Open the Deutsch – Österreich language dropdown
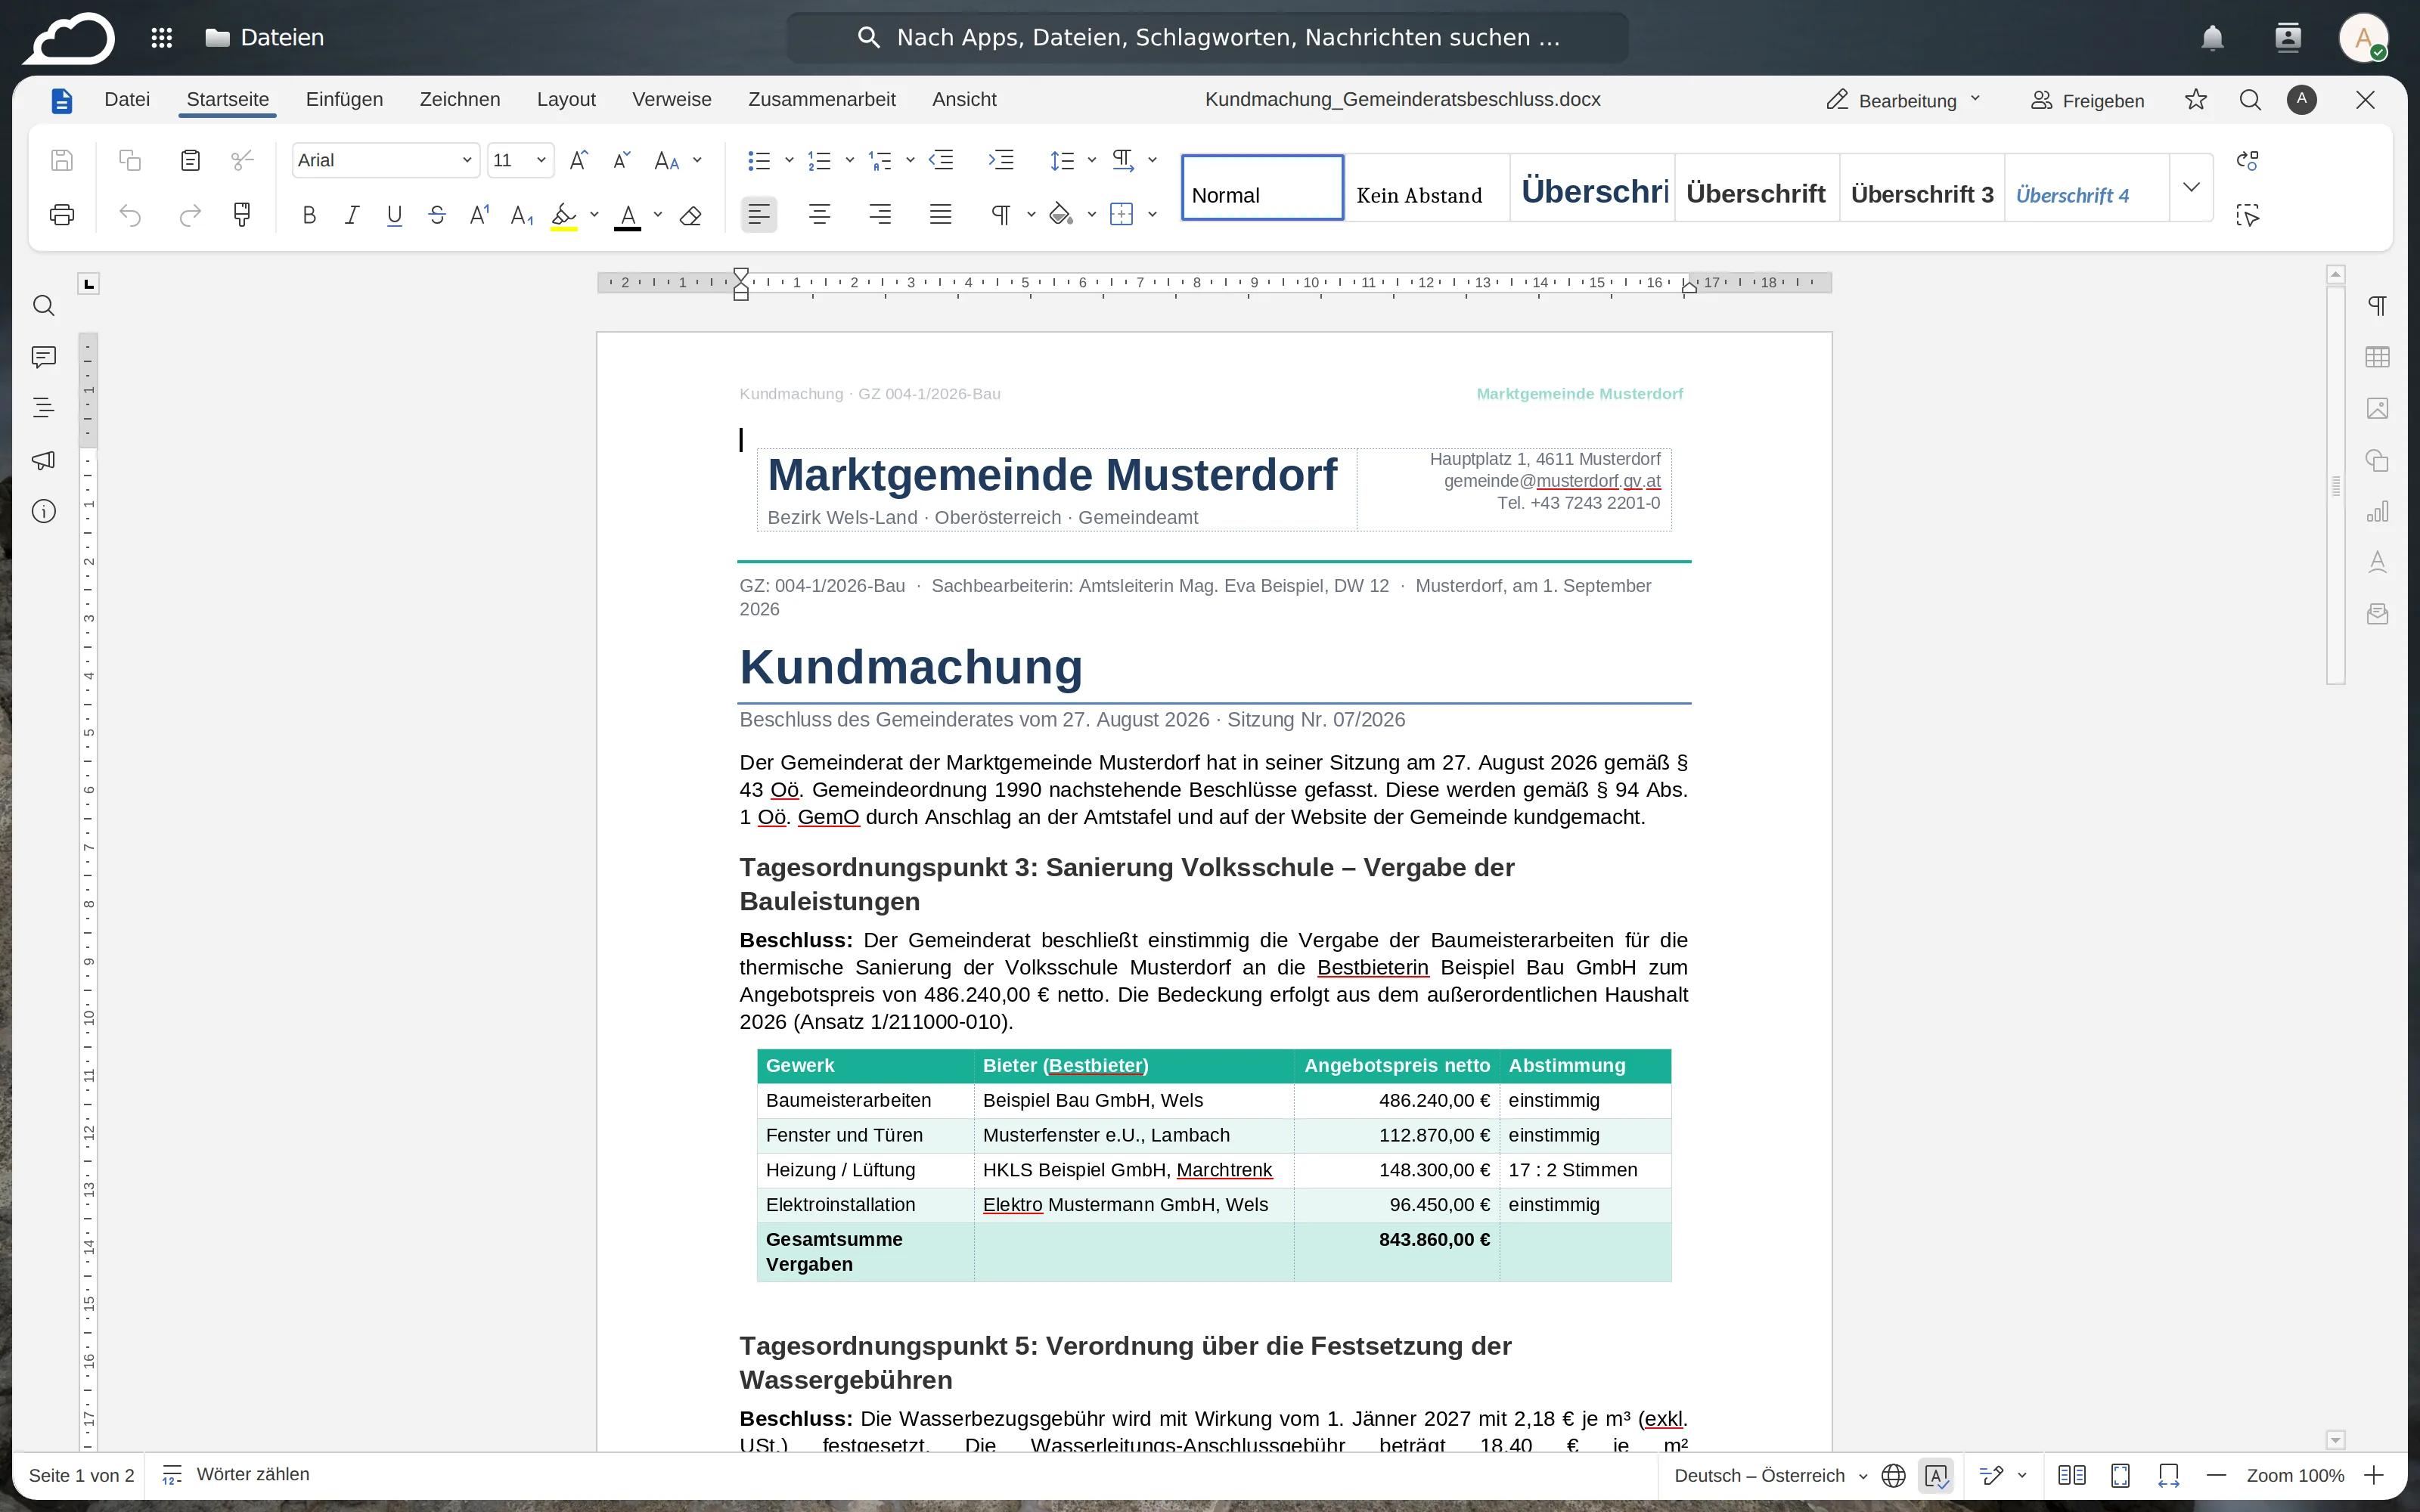 click(x=1770, y=1476)
